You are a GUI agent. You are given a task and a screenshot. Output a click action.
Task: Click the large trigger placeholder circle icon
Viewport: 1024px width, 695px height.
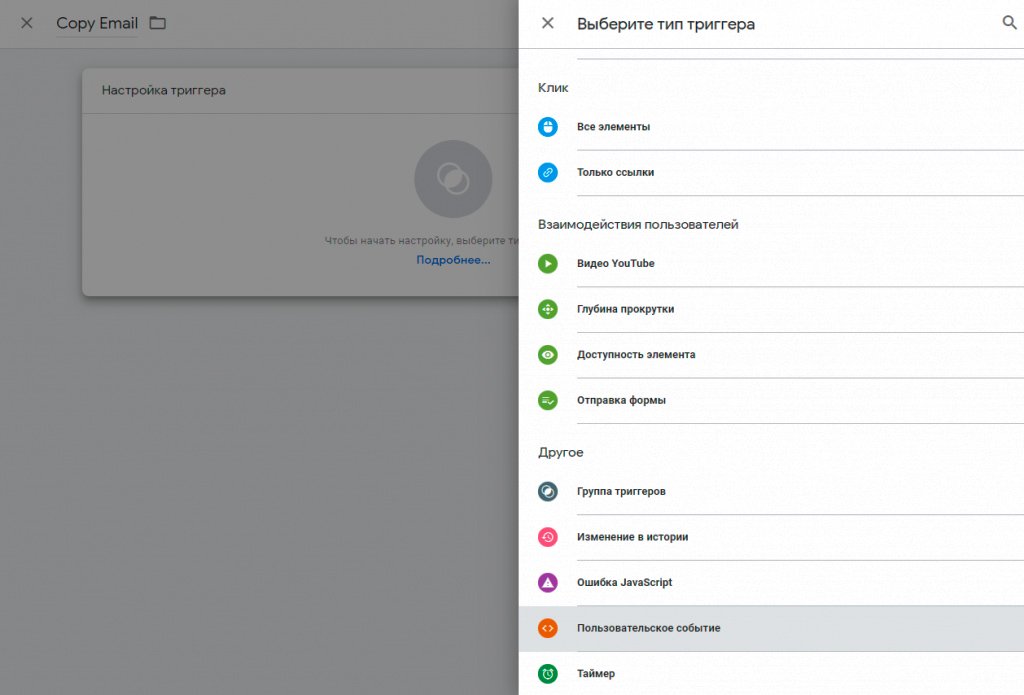453,178
